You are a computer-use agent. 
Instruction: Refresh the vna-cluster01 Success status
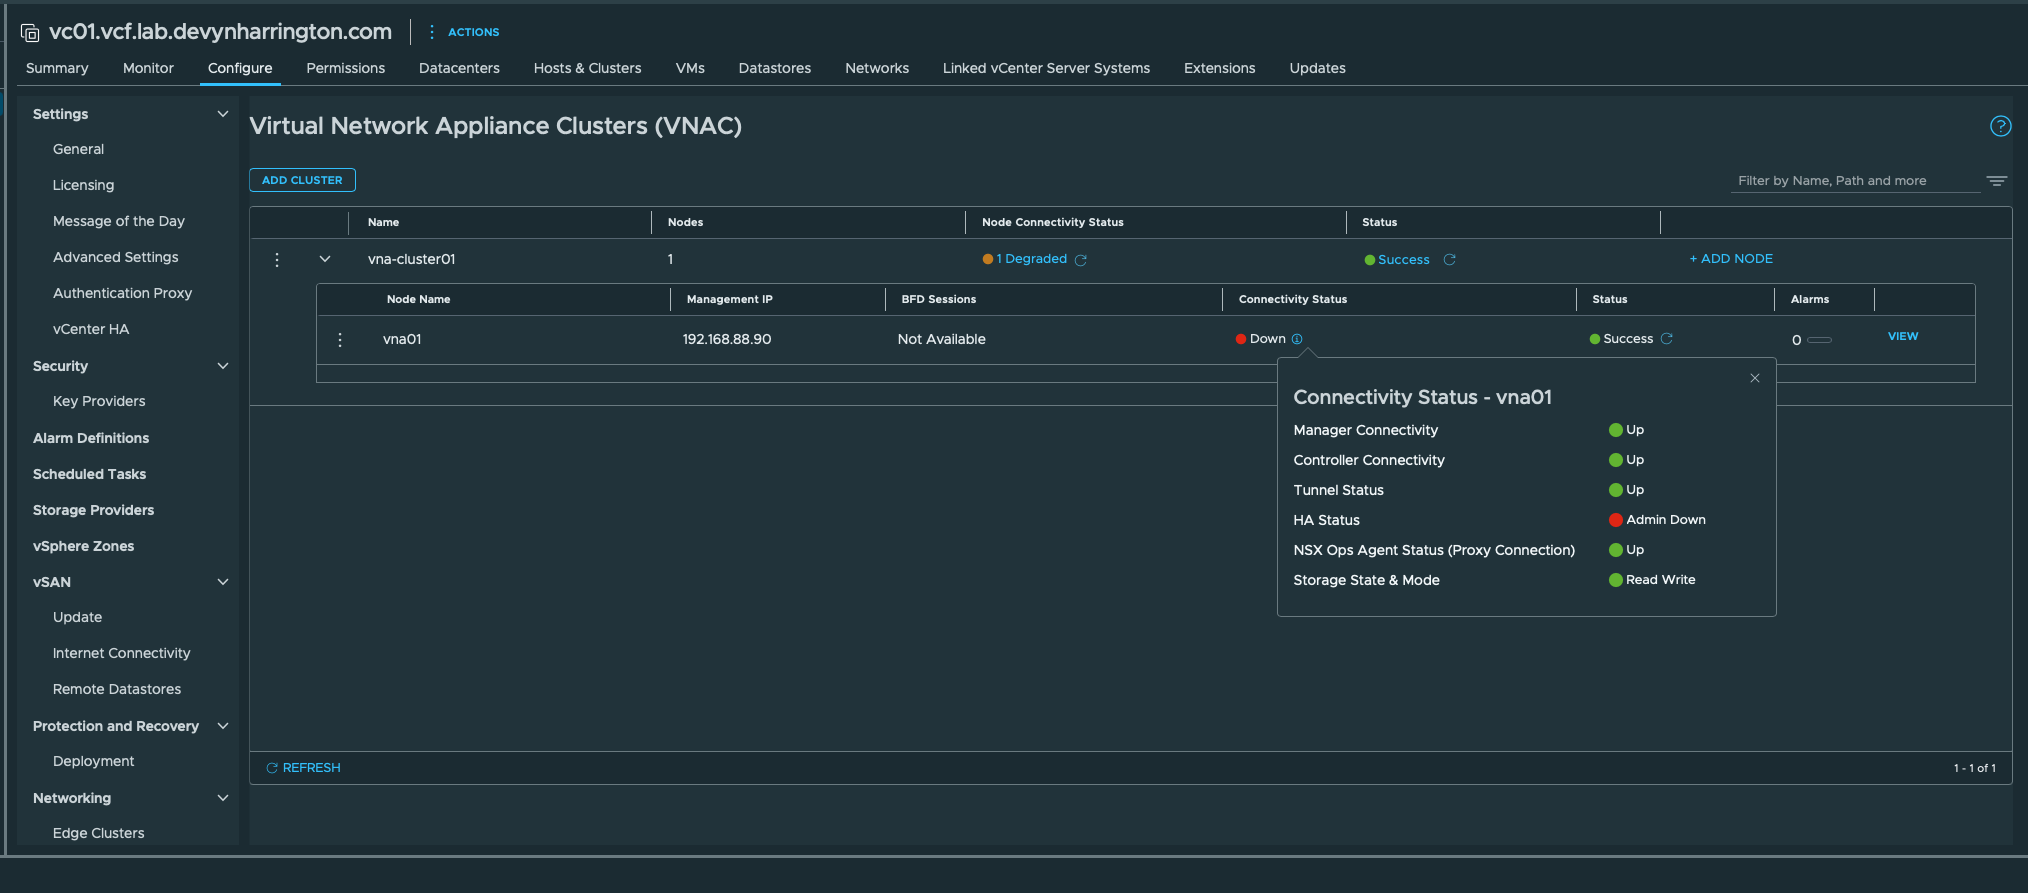tap(1449, 260)
